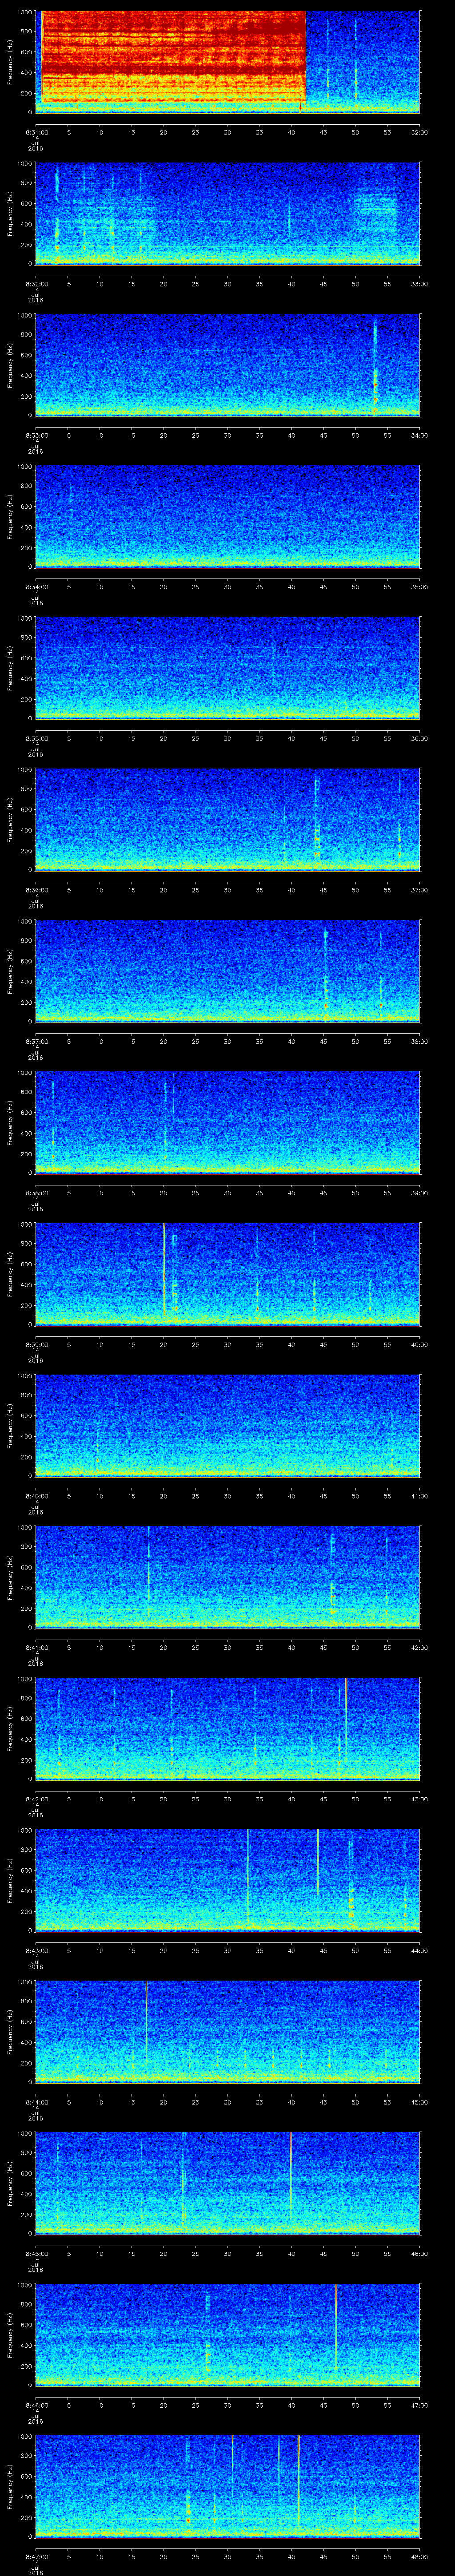
Task: Click the 33:00 end time label
Action: point(419,284)
